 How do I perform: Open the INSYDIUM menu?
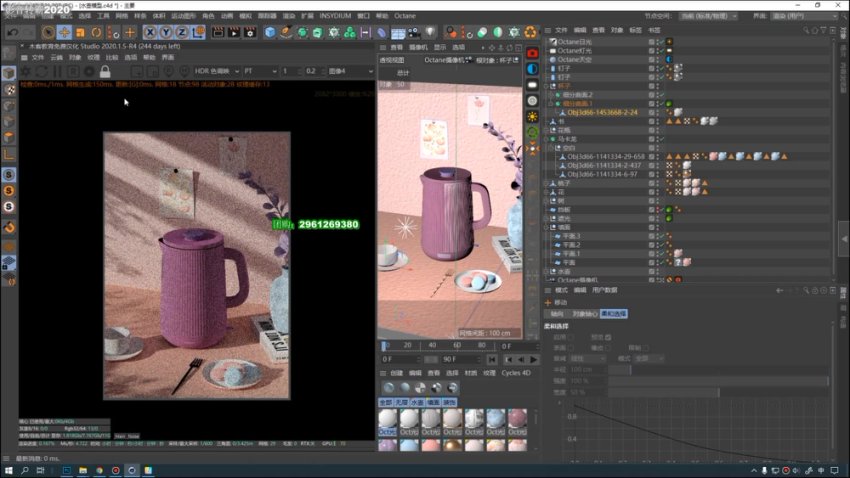tap(334, 16)
